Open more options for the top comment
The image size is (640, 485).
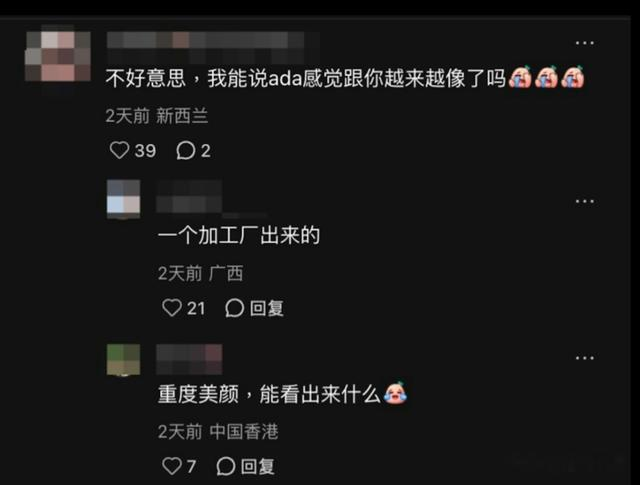pos(584,42)
